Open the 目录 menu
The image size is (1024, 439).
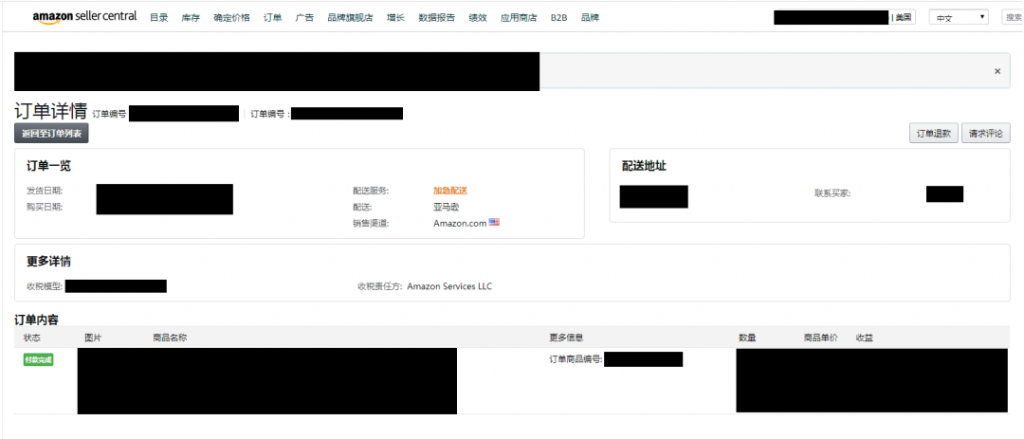(x=159, y=18)
